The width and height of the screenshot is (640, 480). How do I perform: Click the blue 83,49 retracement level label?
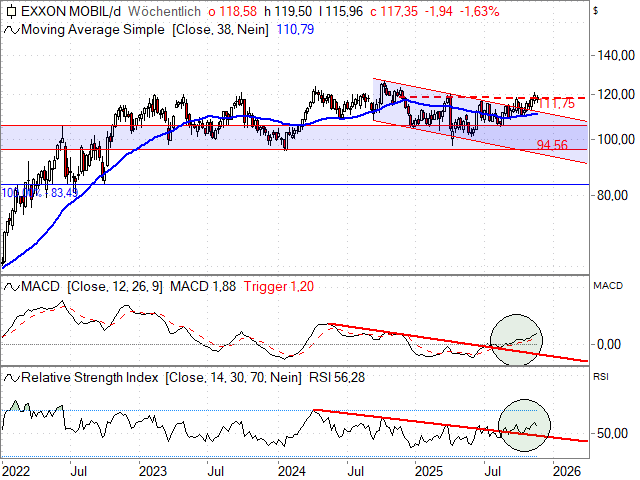(x=64, y=192)
